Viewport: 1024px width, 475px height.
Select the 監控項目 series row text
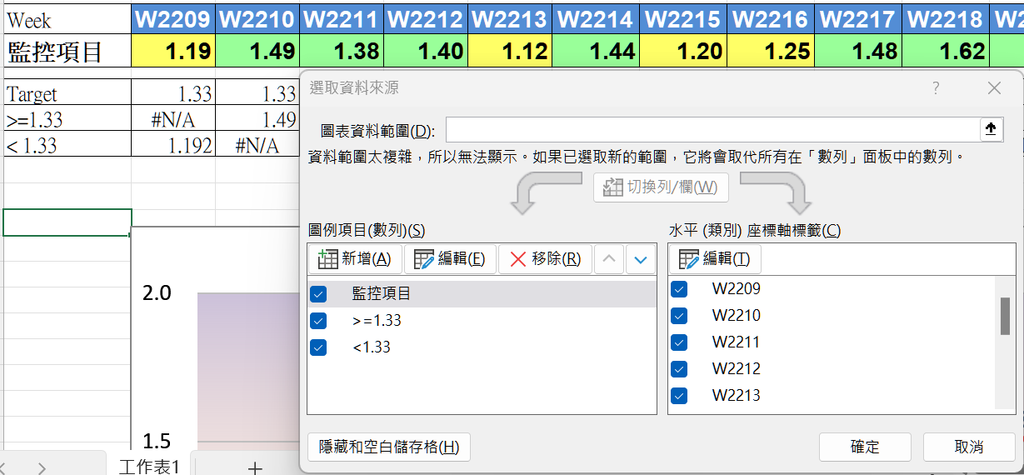(x=381, y=294)
